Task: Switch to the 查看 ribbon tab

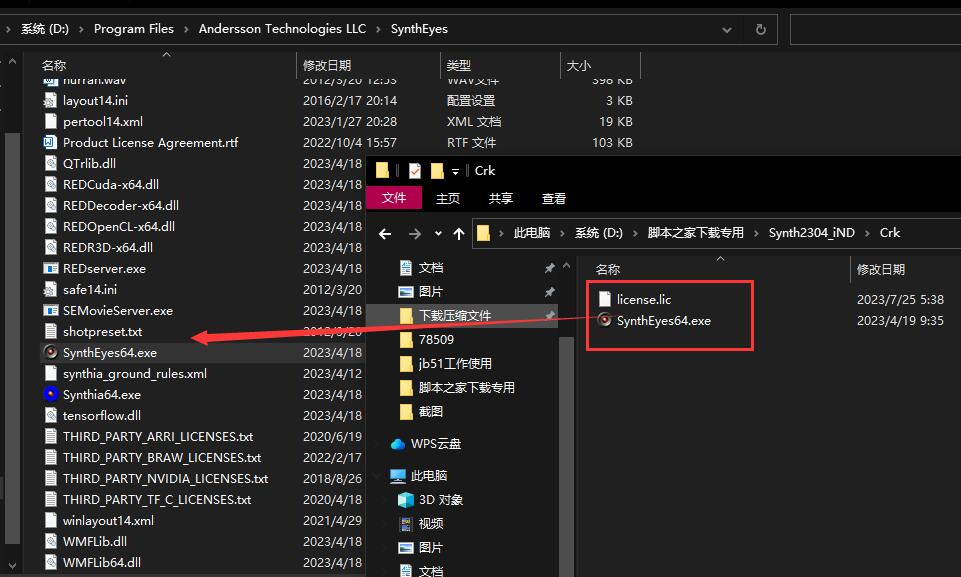Action: [554, 198]
